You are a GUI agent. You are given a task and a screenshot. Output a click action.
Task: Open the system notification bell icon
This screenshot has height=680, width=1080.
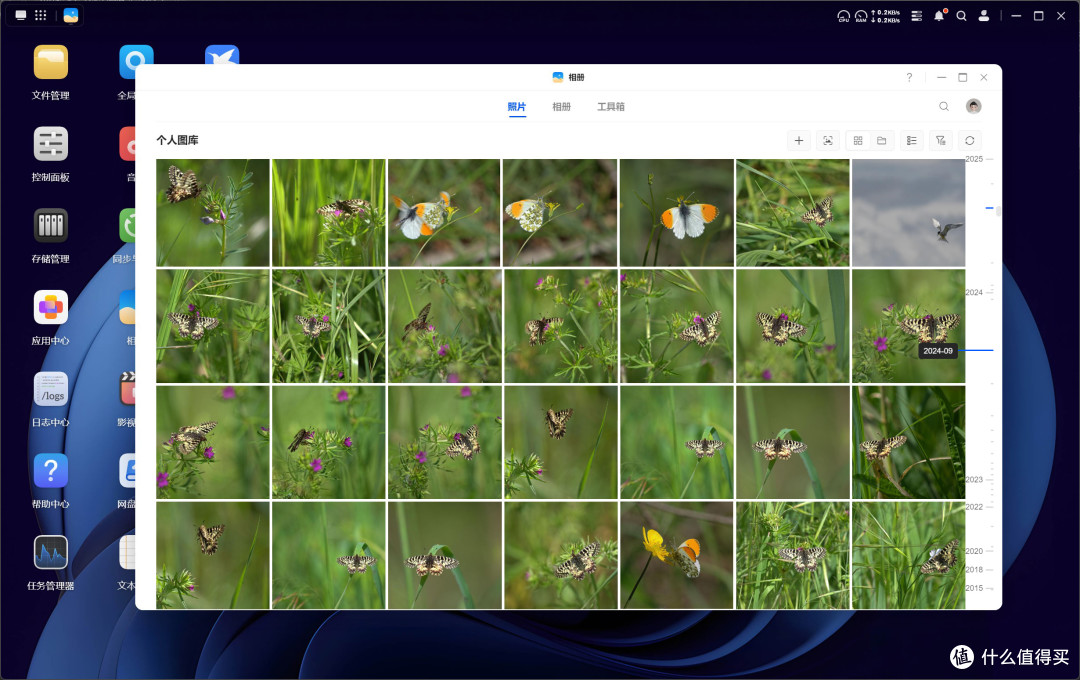(939, 15)
